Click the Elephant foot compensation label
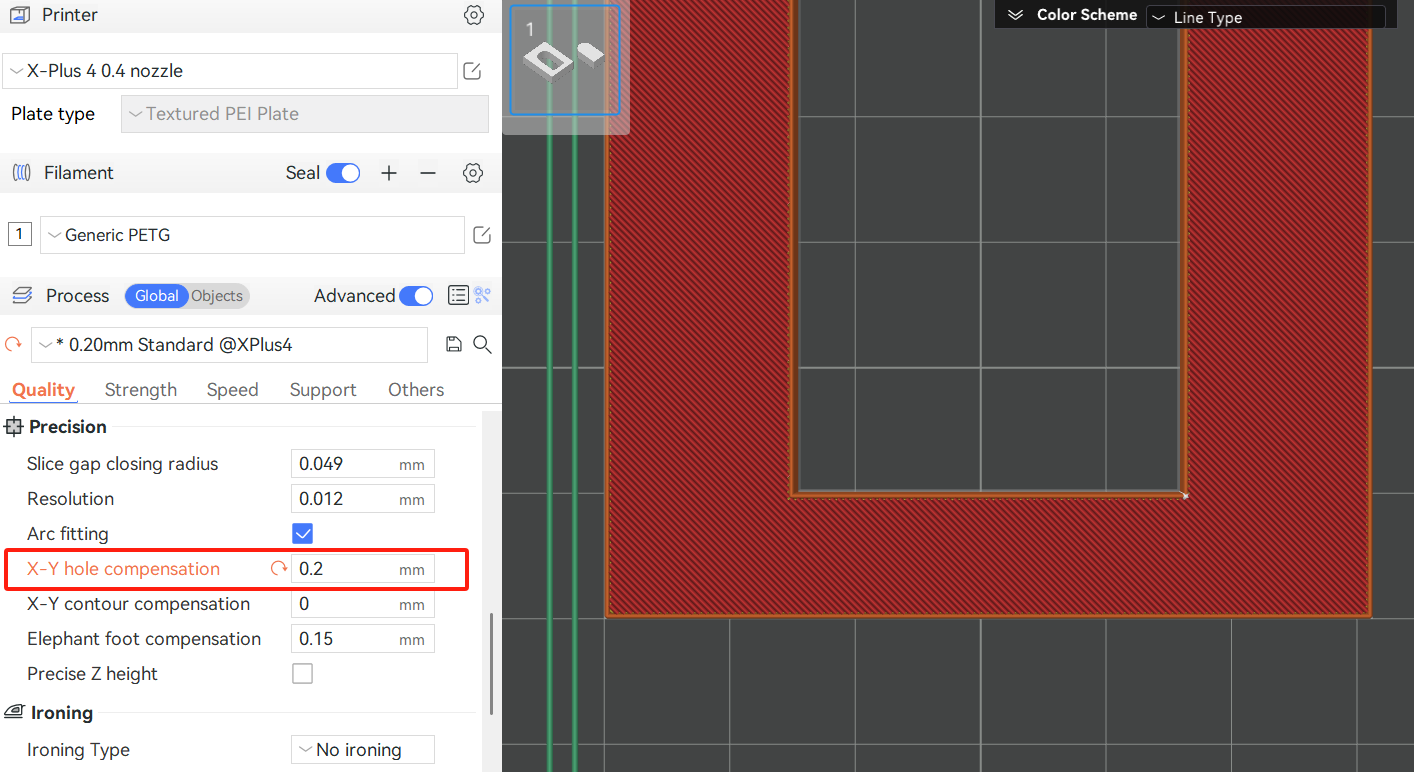Image resolution: width=1414 pixels, height=772 pixels. pos(144,639)
